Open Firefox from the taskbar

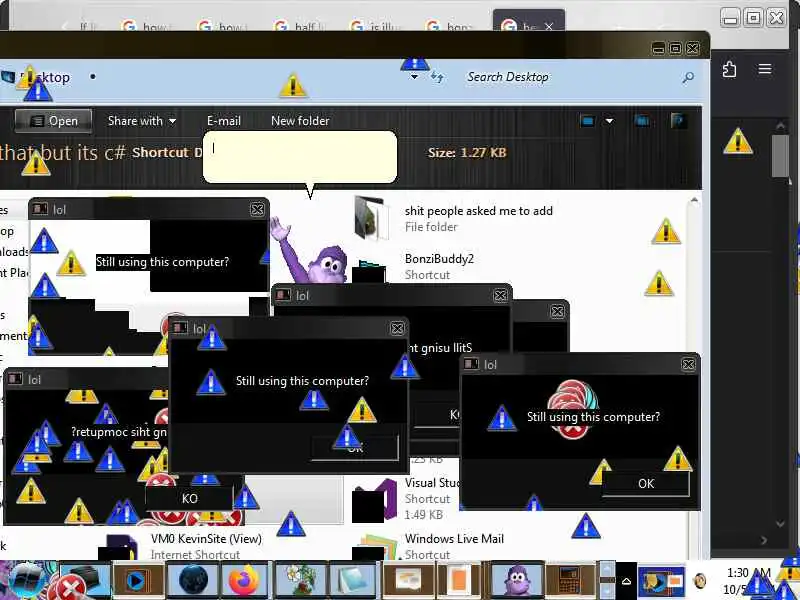tap(243, 580)
